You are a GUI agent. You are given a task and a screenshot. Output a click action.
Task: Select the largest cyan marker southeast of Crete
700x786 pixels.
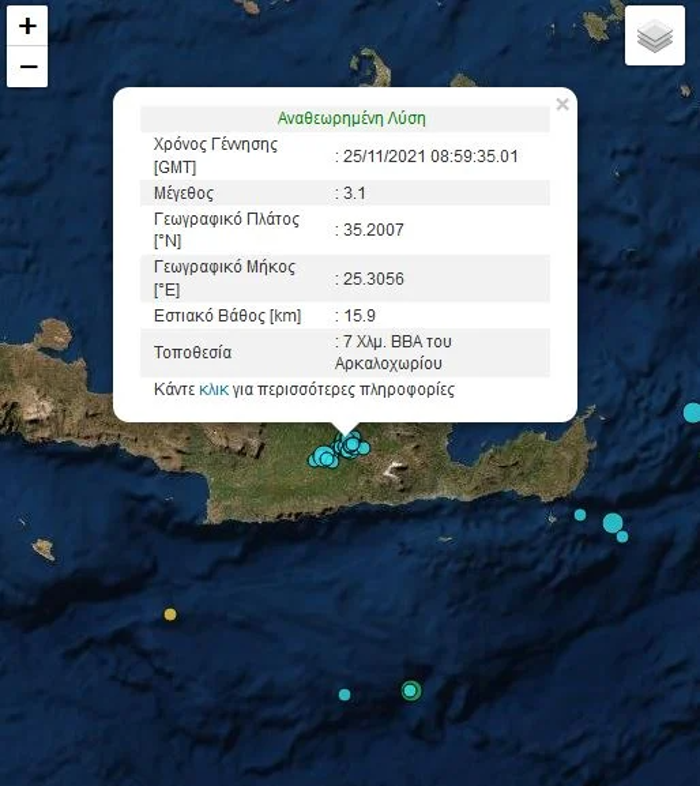coord(612,522)
